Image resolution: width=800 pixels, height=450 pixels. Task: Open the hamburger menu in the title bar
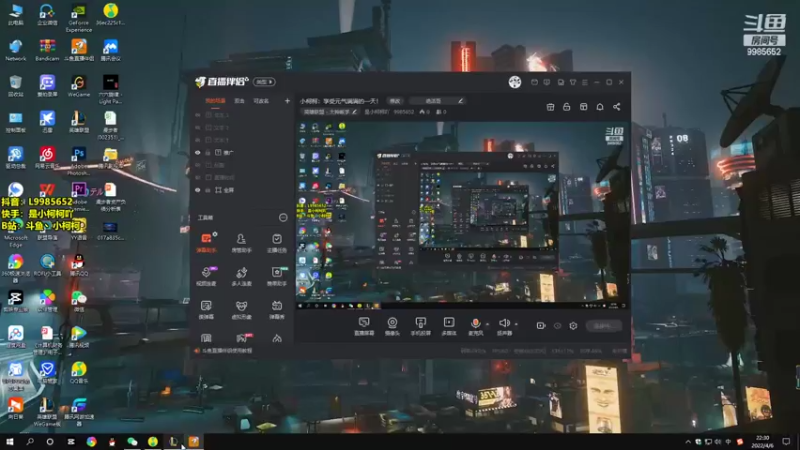[x=585, y=82]
